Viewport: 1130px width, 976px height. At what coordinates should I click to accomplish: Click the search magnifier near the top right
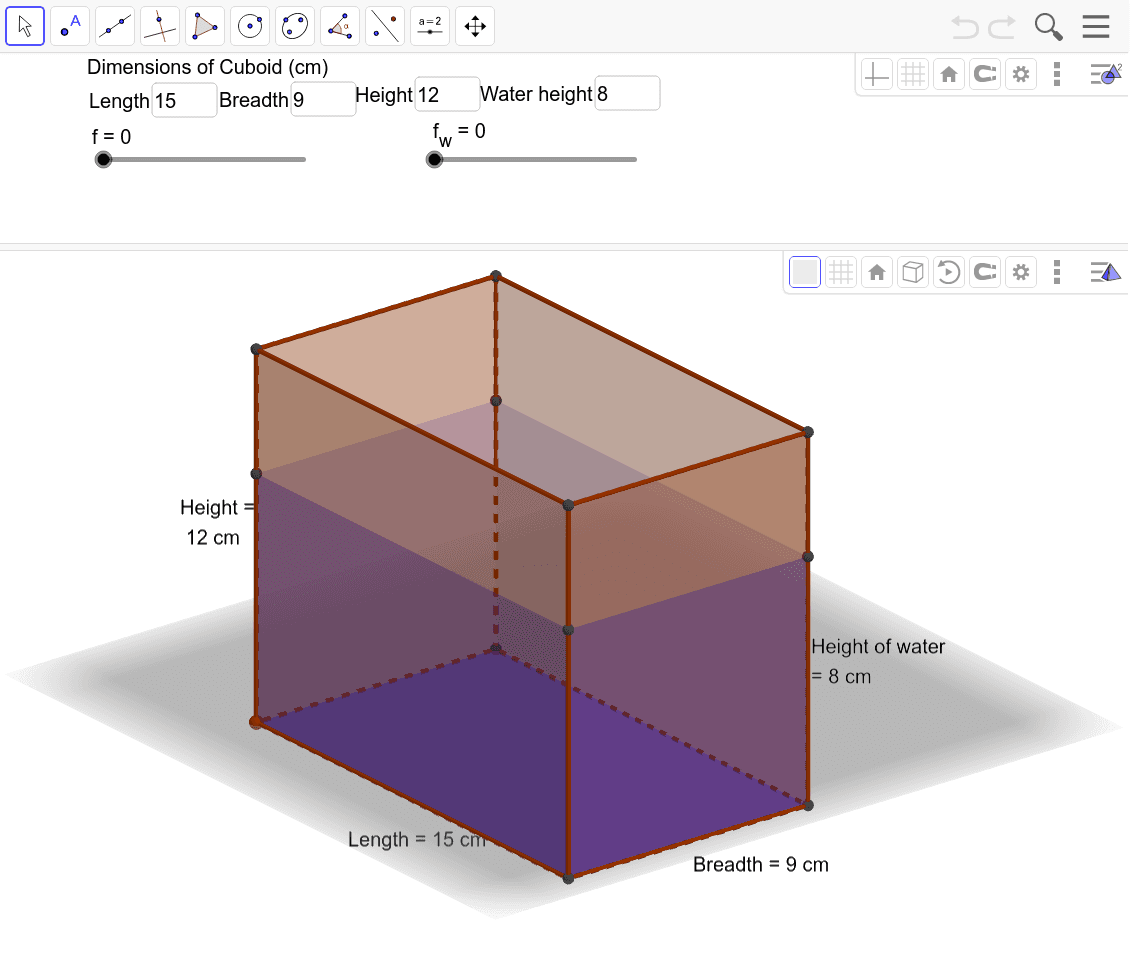[x=1048, y=26]
